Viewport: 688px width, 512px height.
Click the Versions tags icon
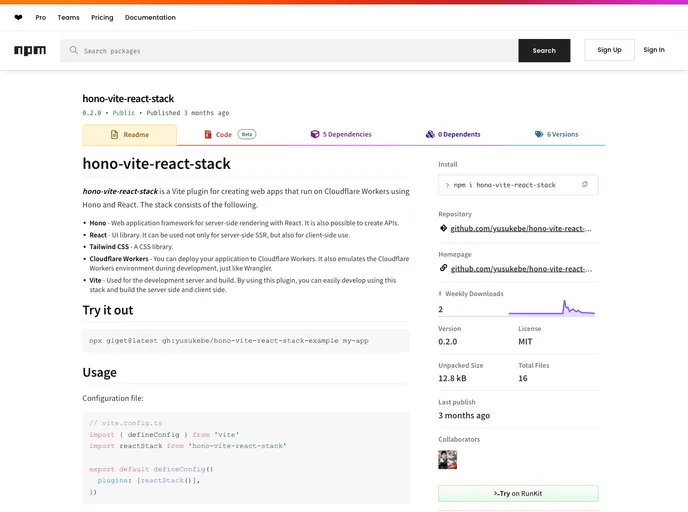coord(539,134)
